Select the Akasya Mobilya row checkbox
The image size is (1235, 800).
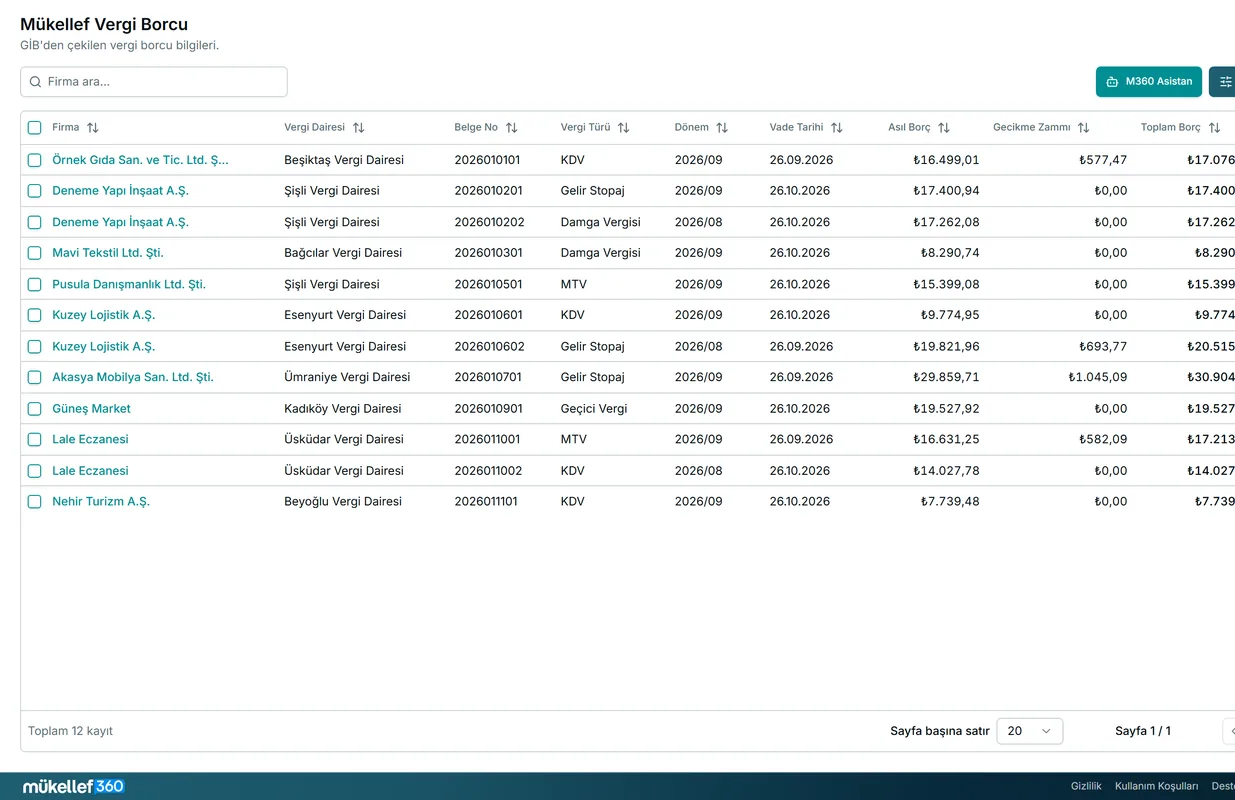click(x=35, y=377)
